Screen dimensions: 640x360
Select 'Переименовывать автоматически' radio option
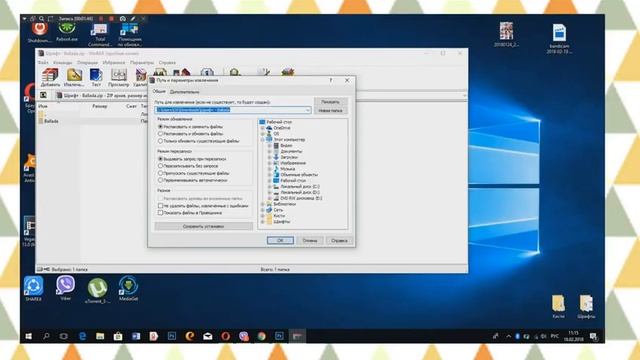pos(160,180)
